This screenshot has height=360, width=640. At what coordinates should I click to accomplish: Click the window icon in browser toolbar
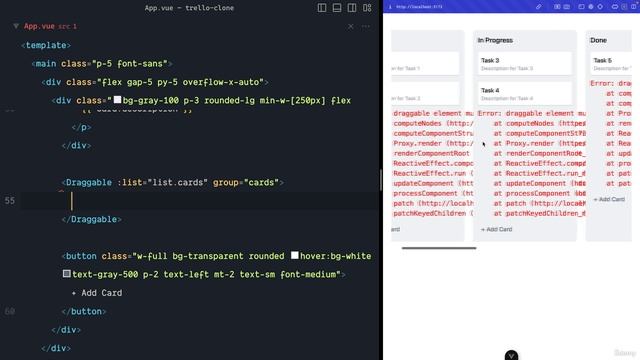coord(581,7)
